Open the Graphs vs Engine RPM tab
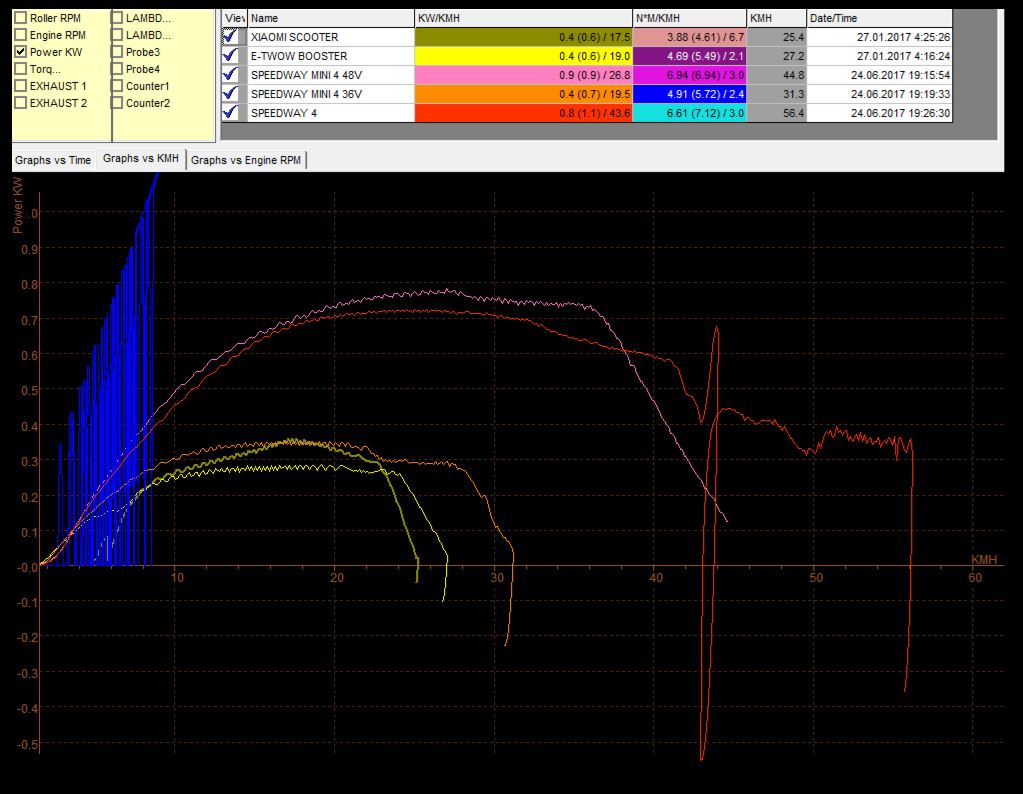 (245, 160)
